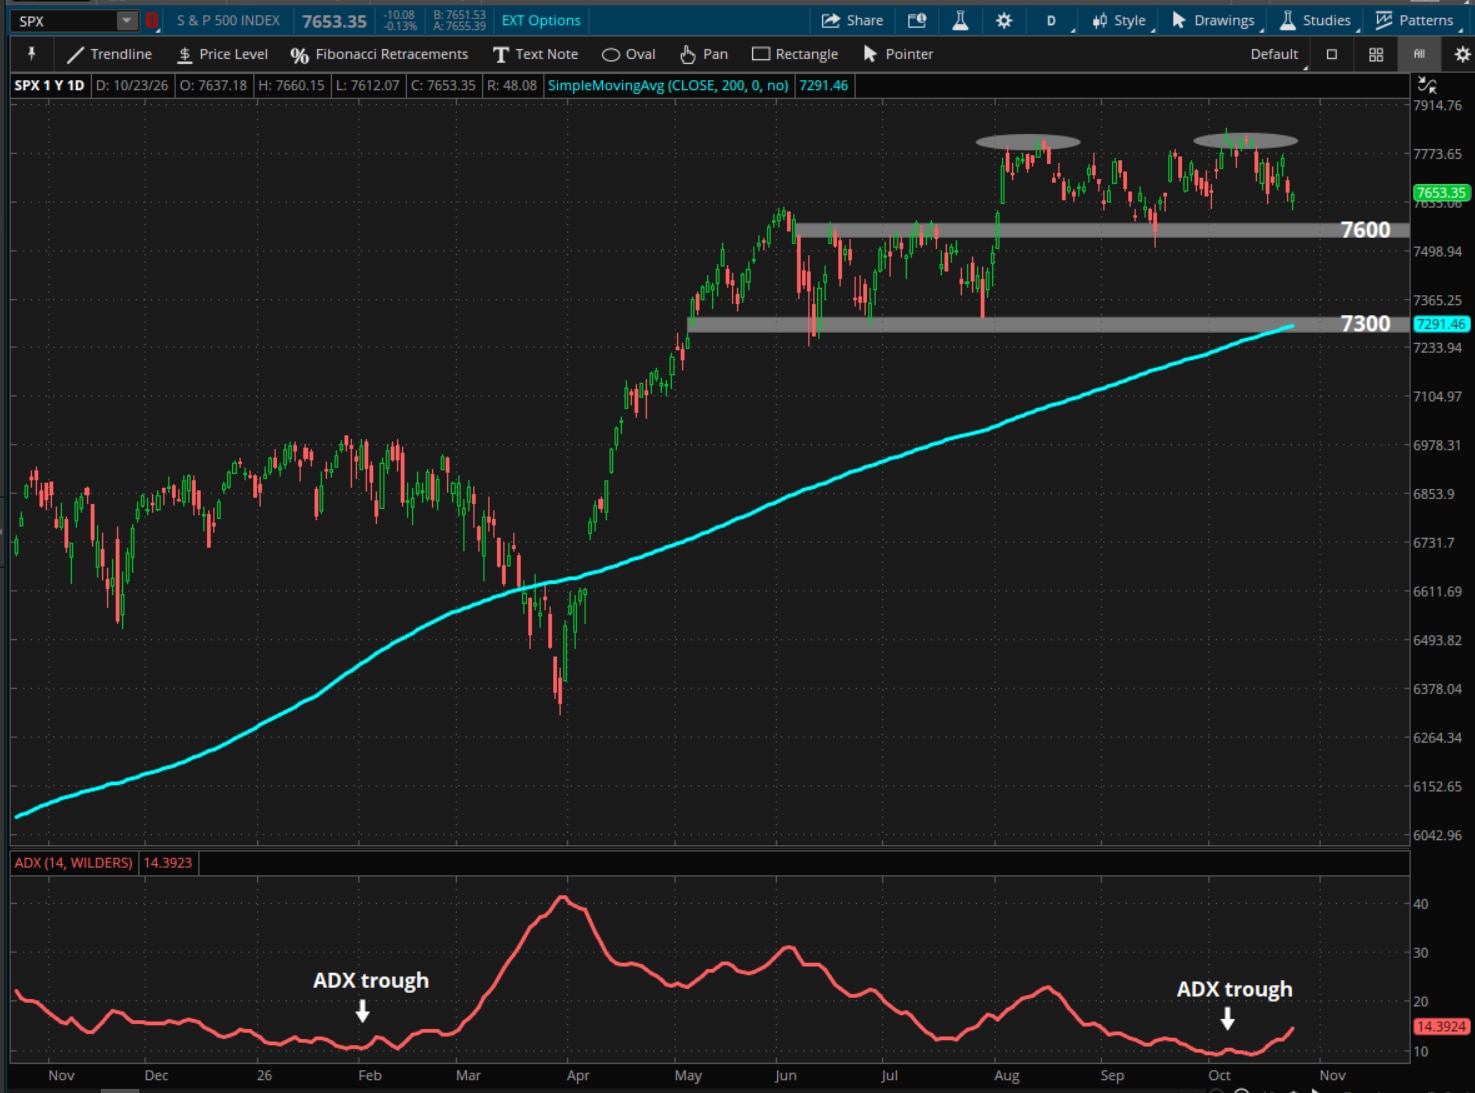The image size is (1475, 1093).
Task: Click the chart scale arrows icon above price axis
Action: [1427, 86]
